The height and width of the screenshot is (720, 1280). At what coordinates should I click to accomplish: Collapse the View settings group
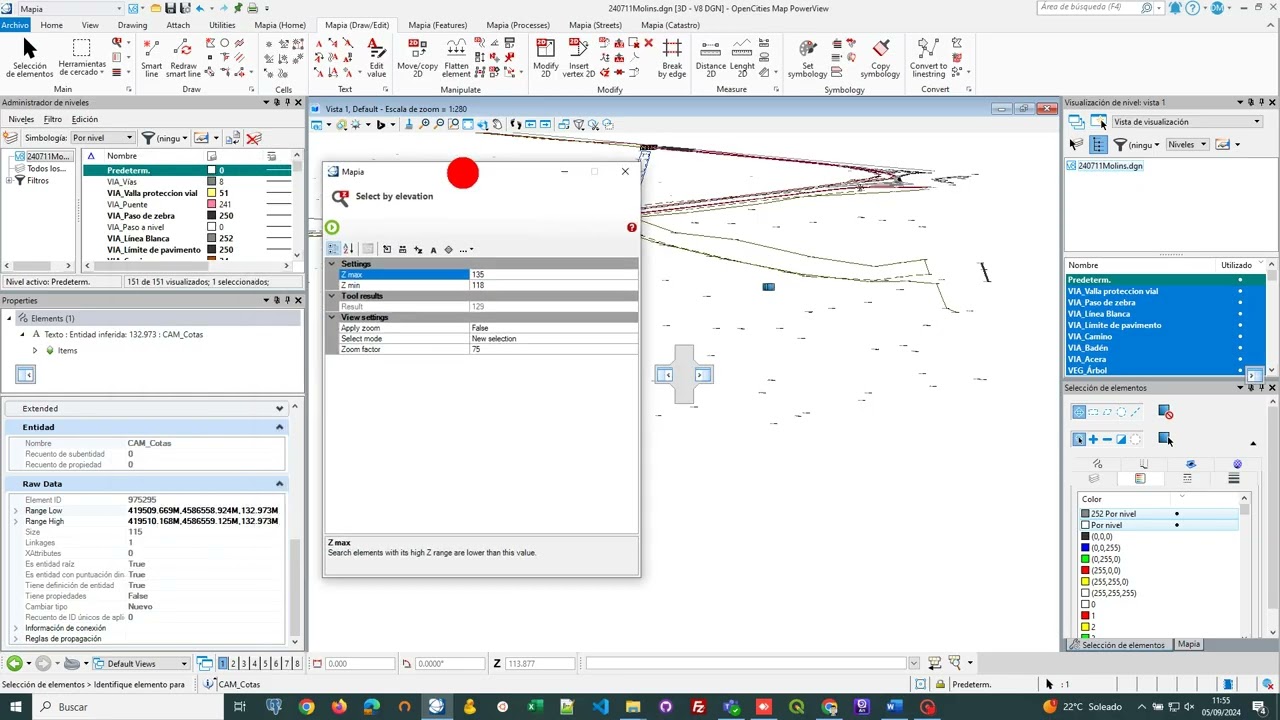(332, 317)
